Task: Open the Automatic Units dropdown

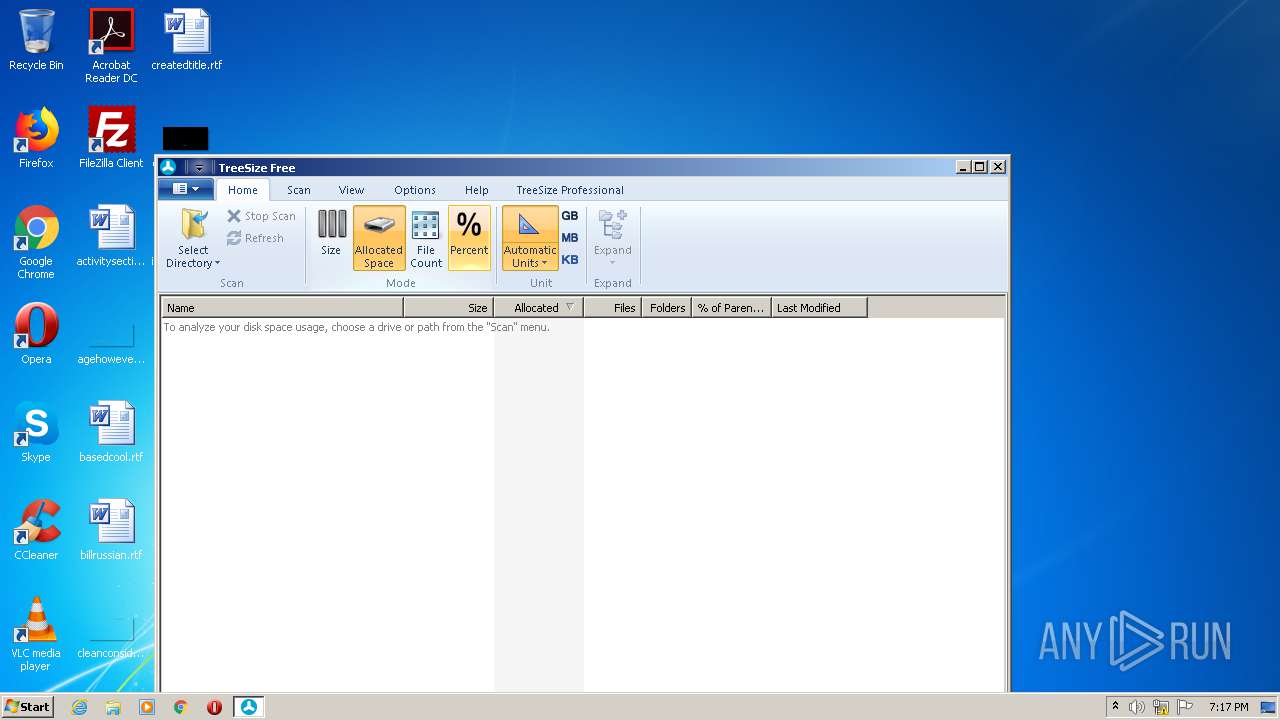Action: coord(530,238)
